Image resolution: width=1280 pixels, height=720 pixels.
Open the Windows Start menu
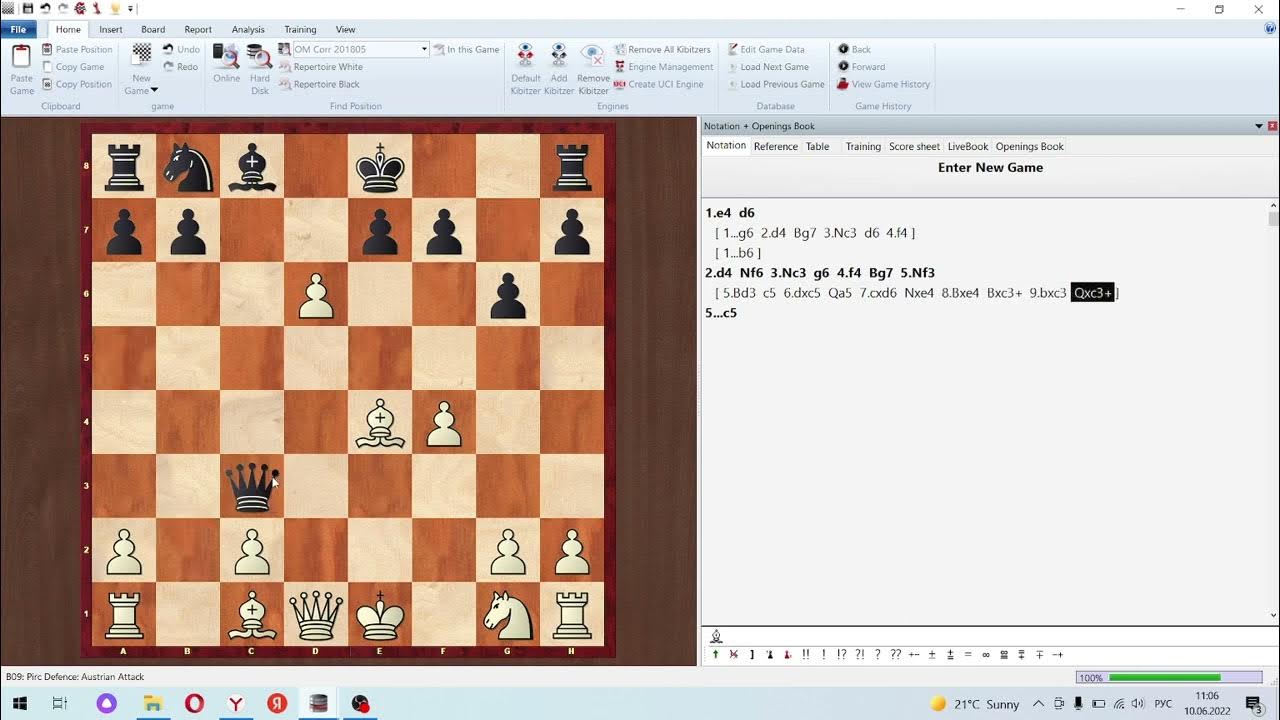click(20, 704)
